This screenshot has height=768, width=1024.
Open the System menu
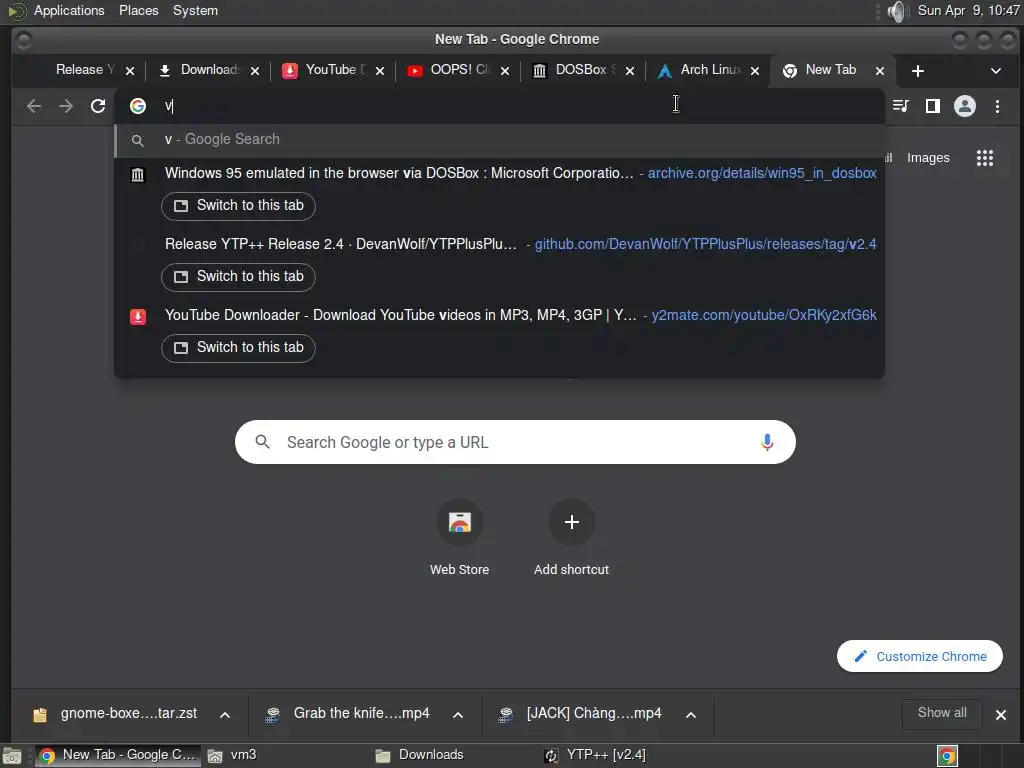pyautogui.click(x=195, y=10)
